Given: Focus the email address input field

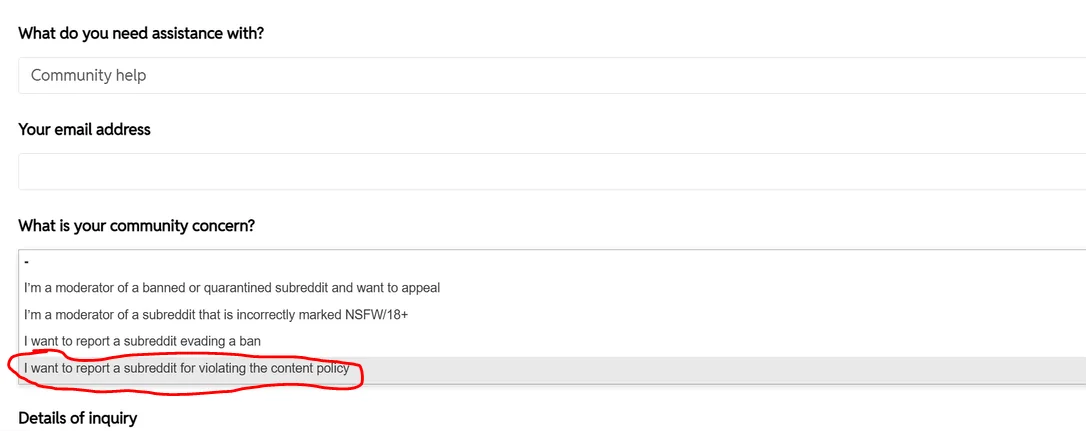Looking at the screenshot, I should pyautogui.click(x=550, y=171).
